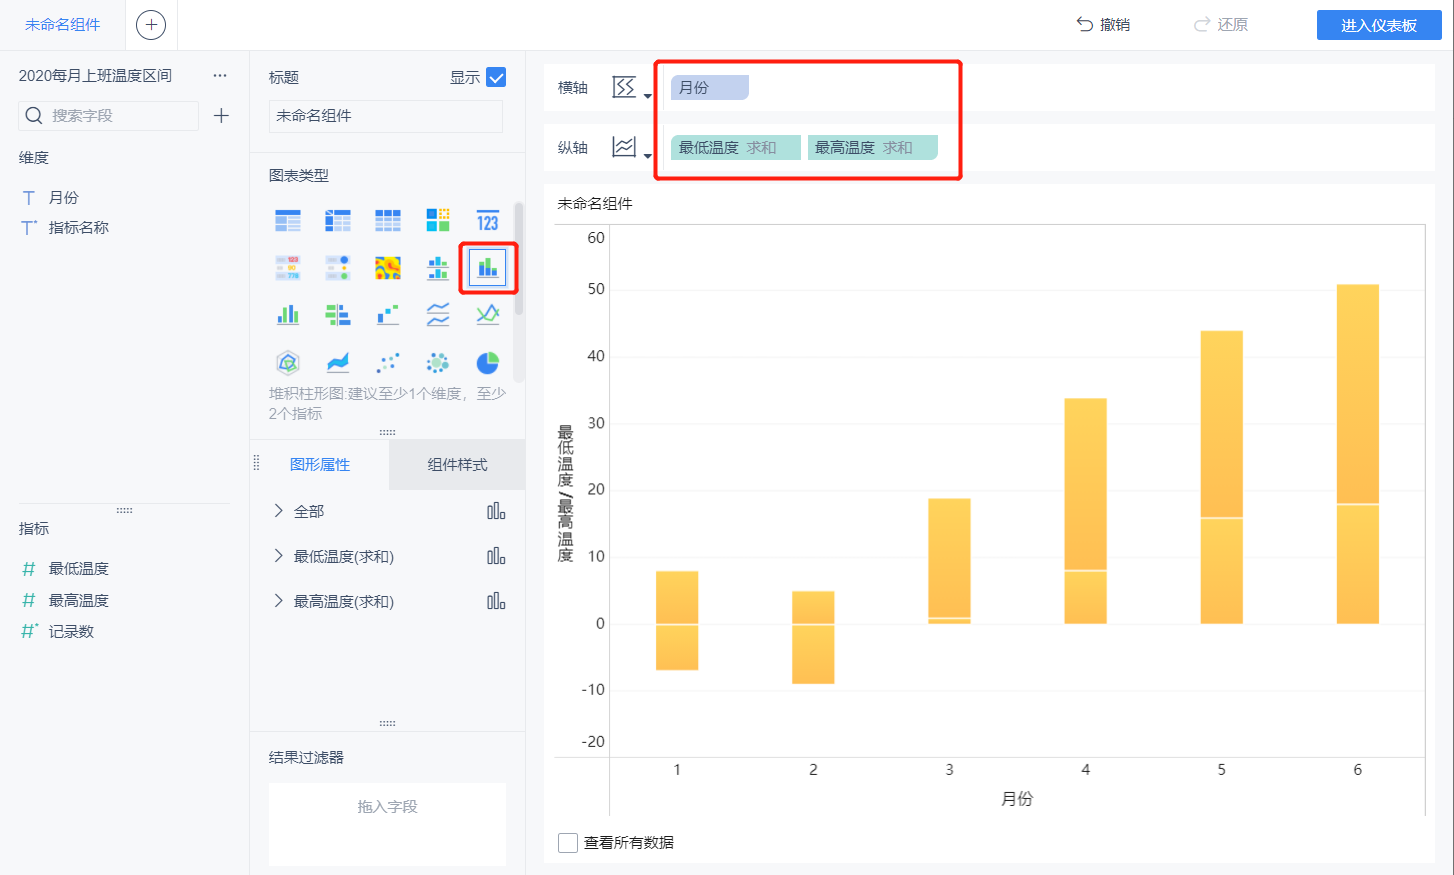Expand the 全部 properties section

(x=279, y=511)
